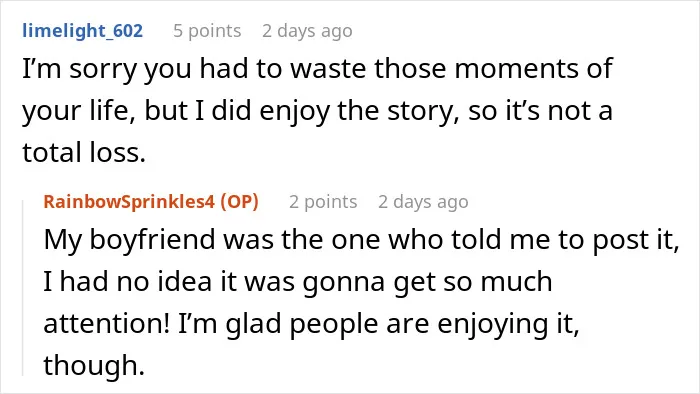700x394 pixels.
Task: Click the word "attention!" in the reply
Action: point(107,323)
